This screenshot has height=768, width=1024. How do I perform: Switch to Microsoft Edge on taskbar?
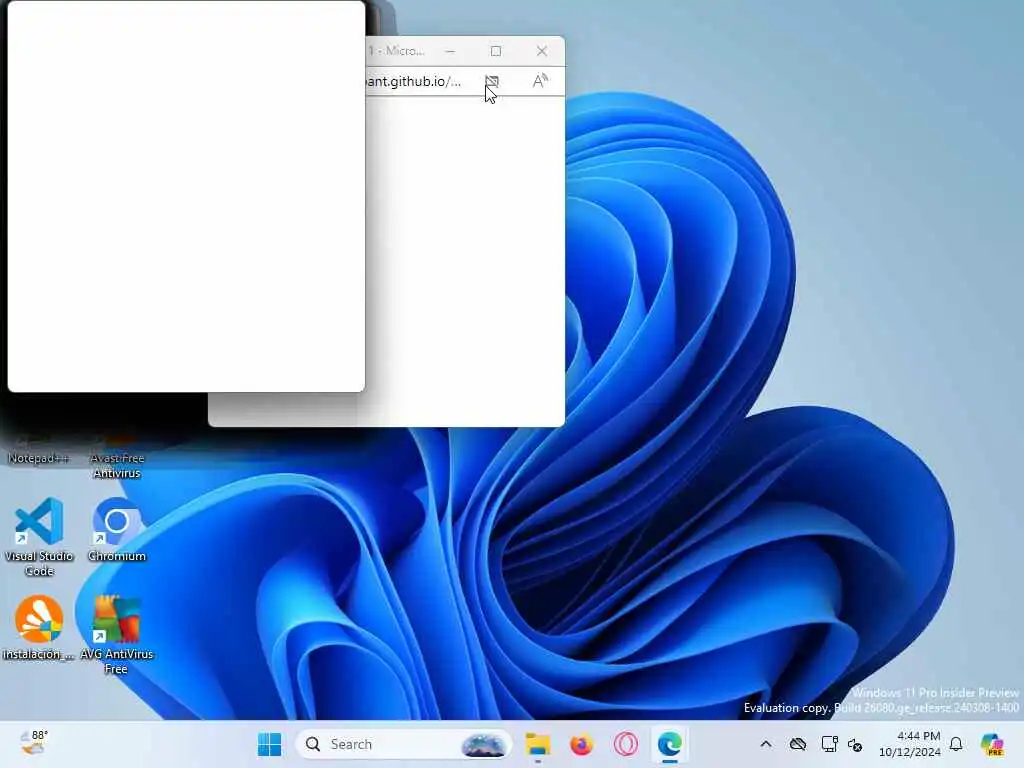point(669,744)
